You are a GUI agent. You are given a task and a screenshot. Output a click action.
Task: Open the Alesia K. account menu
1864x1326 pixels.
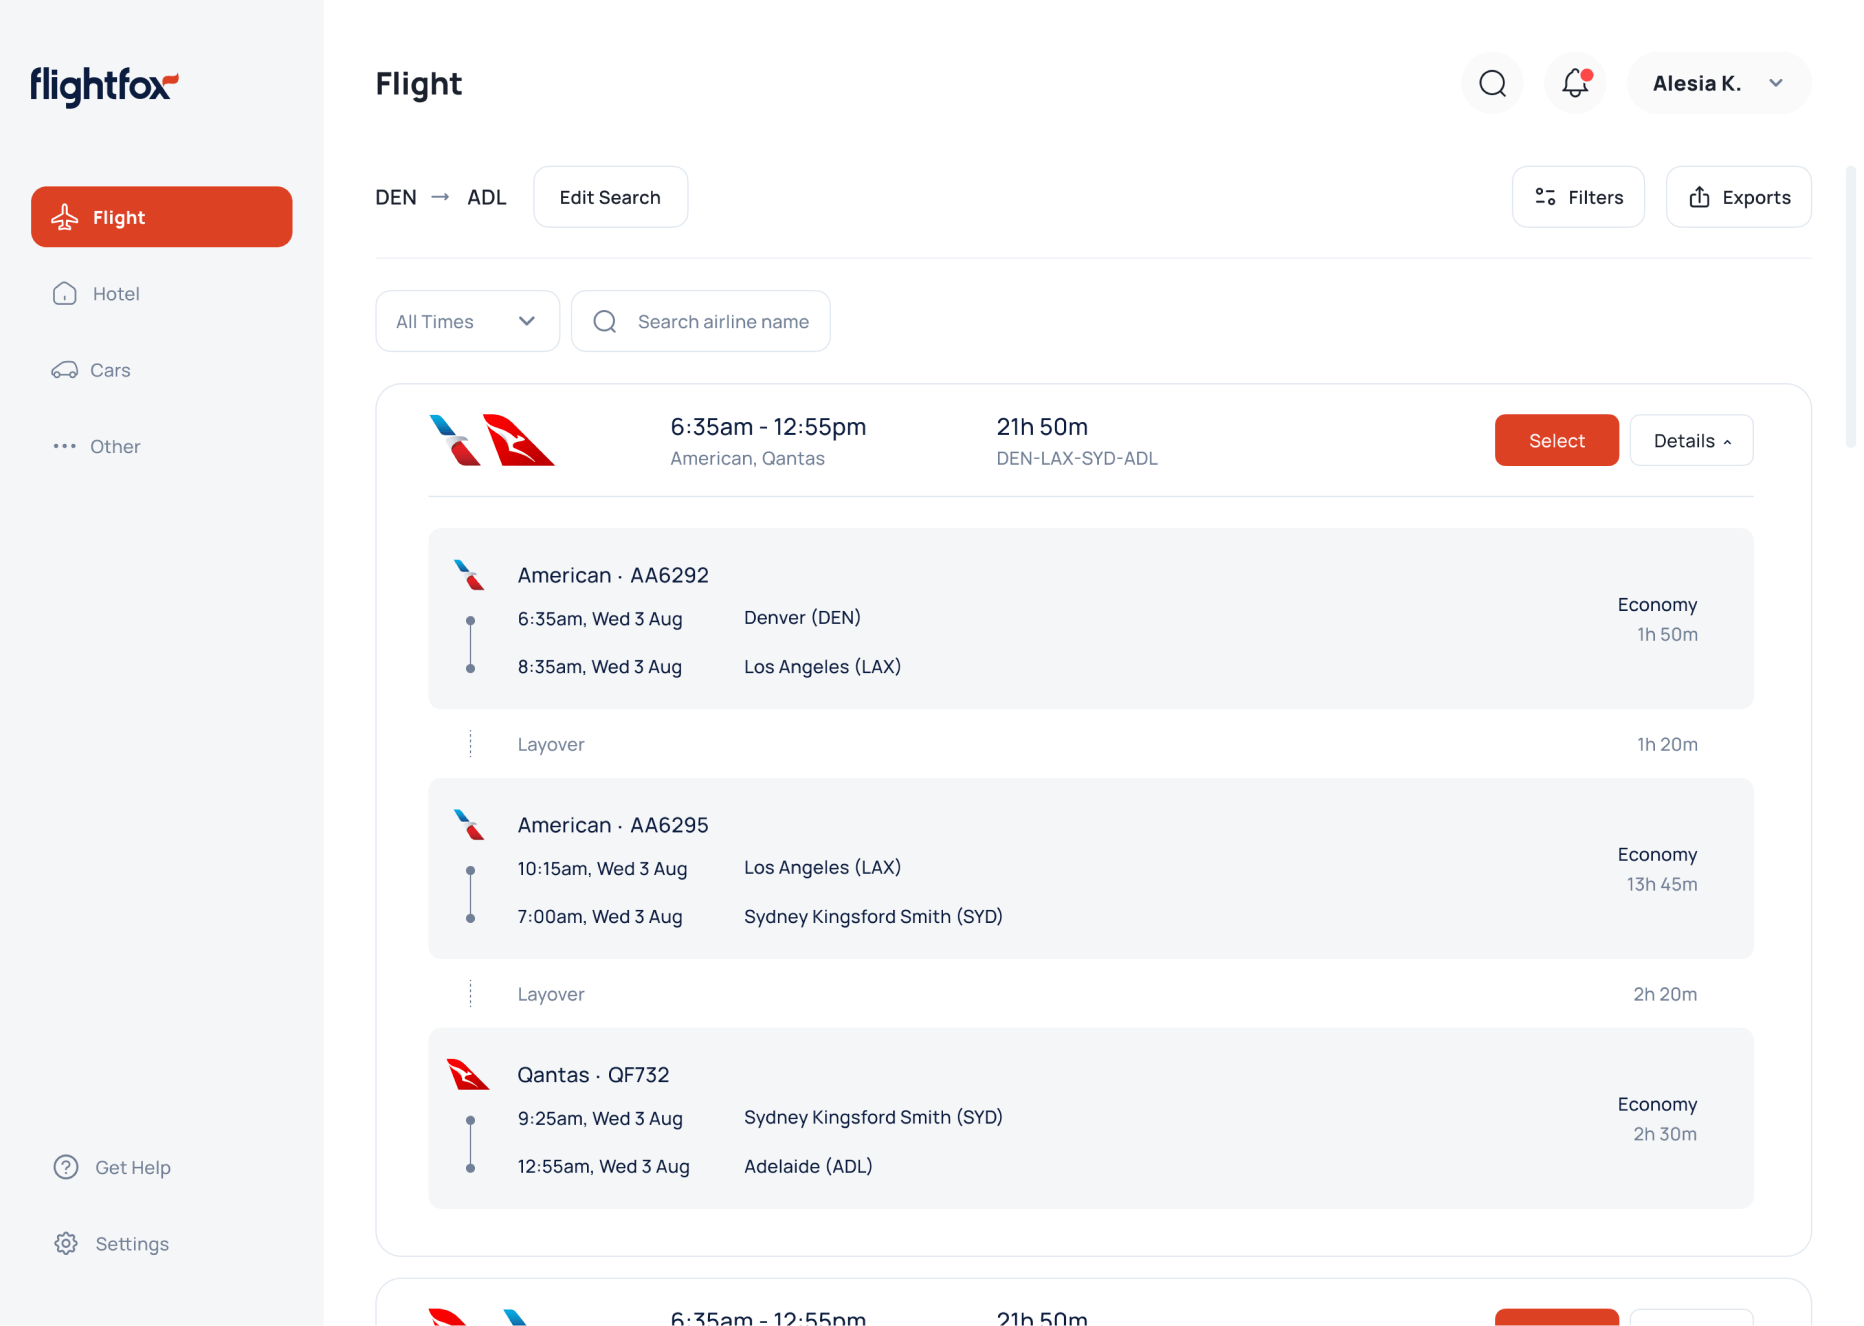[x=1718, y=83]
